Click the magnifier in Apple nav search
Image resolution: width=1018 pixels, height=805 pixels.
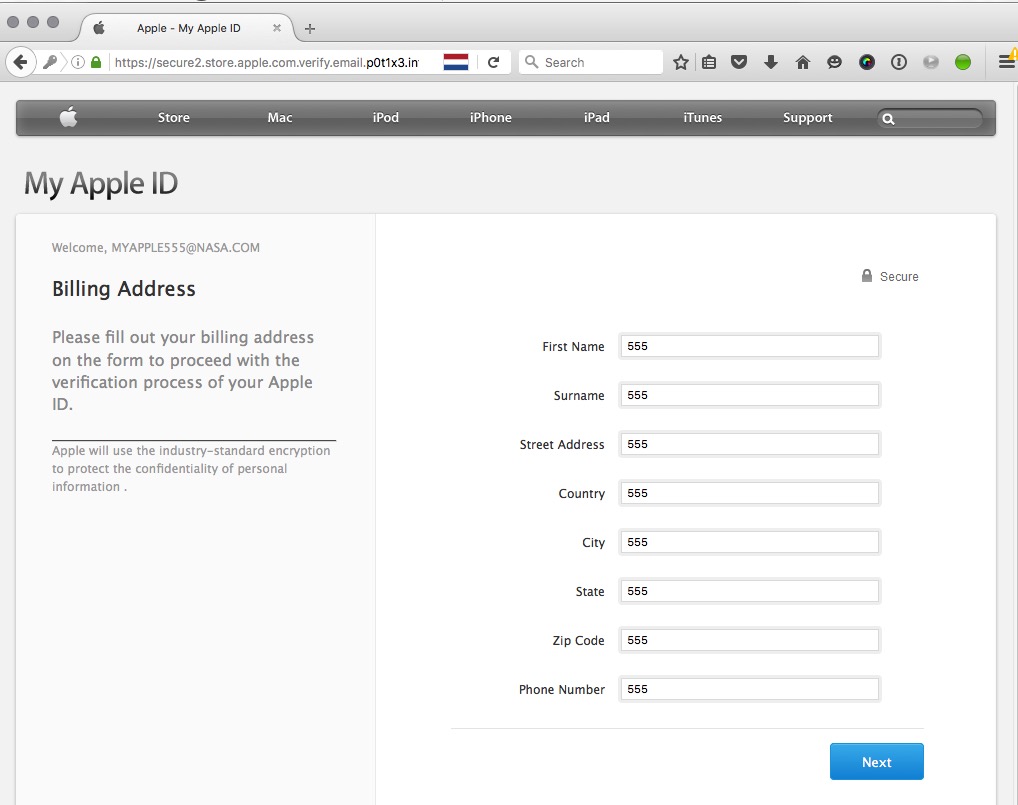pyautogui.click(x=888, y=119)
